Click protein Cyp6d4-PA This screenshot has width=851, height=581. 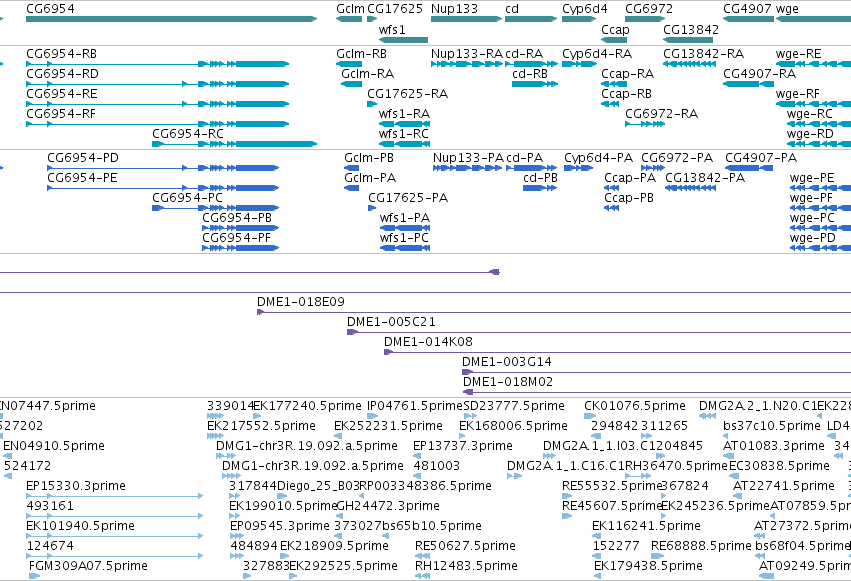pos(579,168)
